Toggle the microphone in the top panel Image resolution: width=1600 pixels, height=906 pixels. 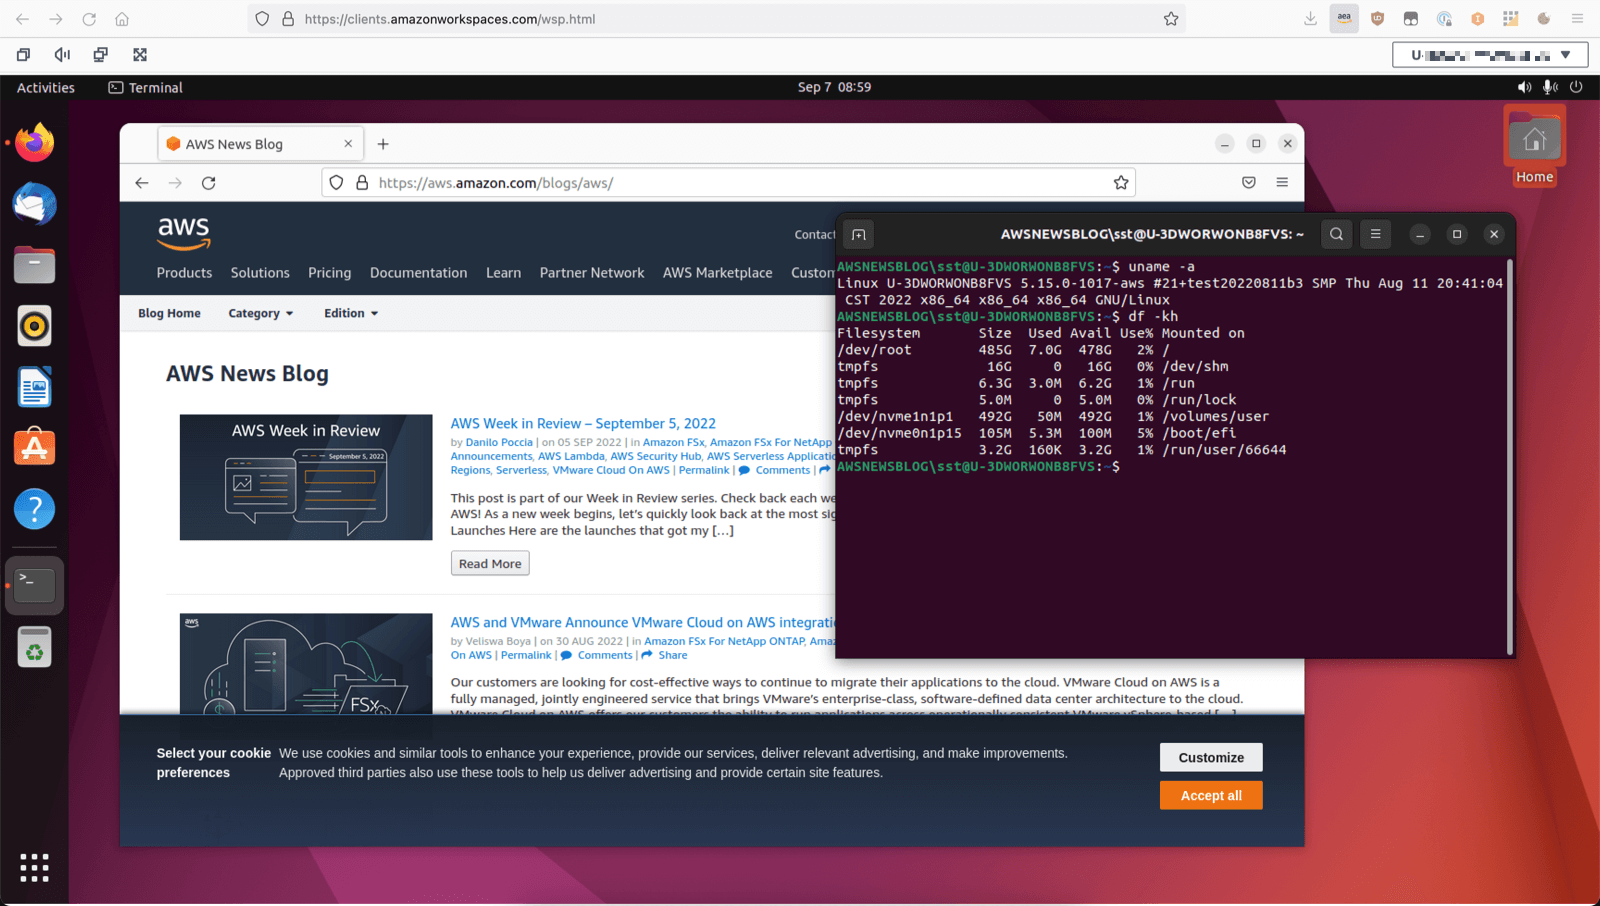1549,87
